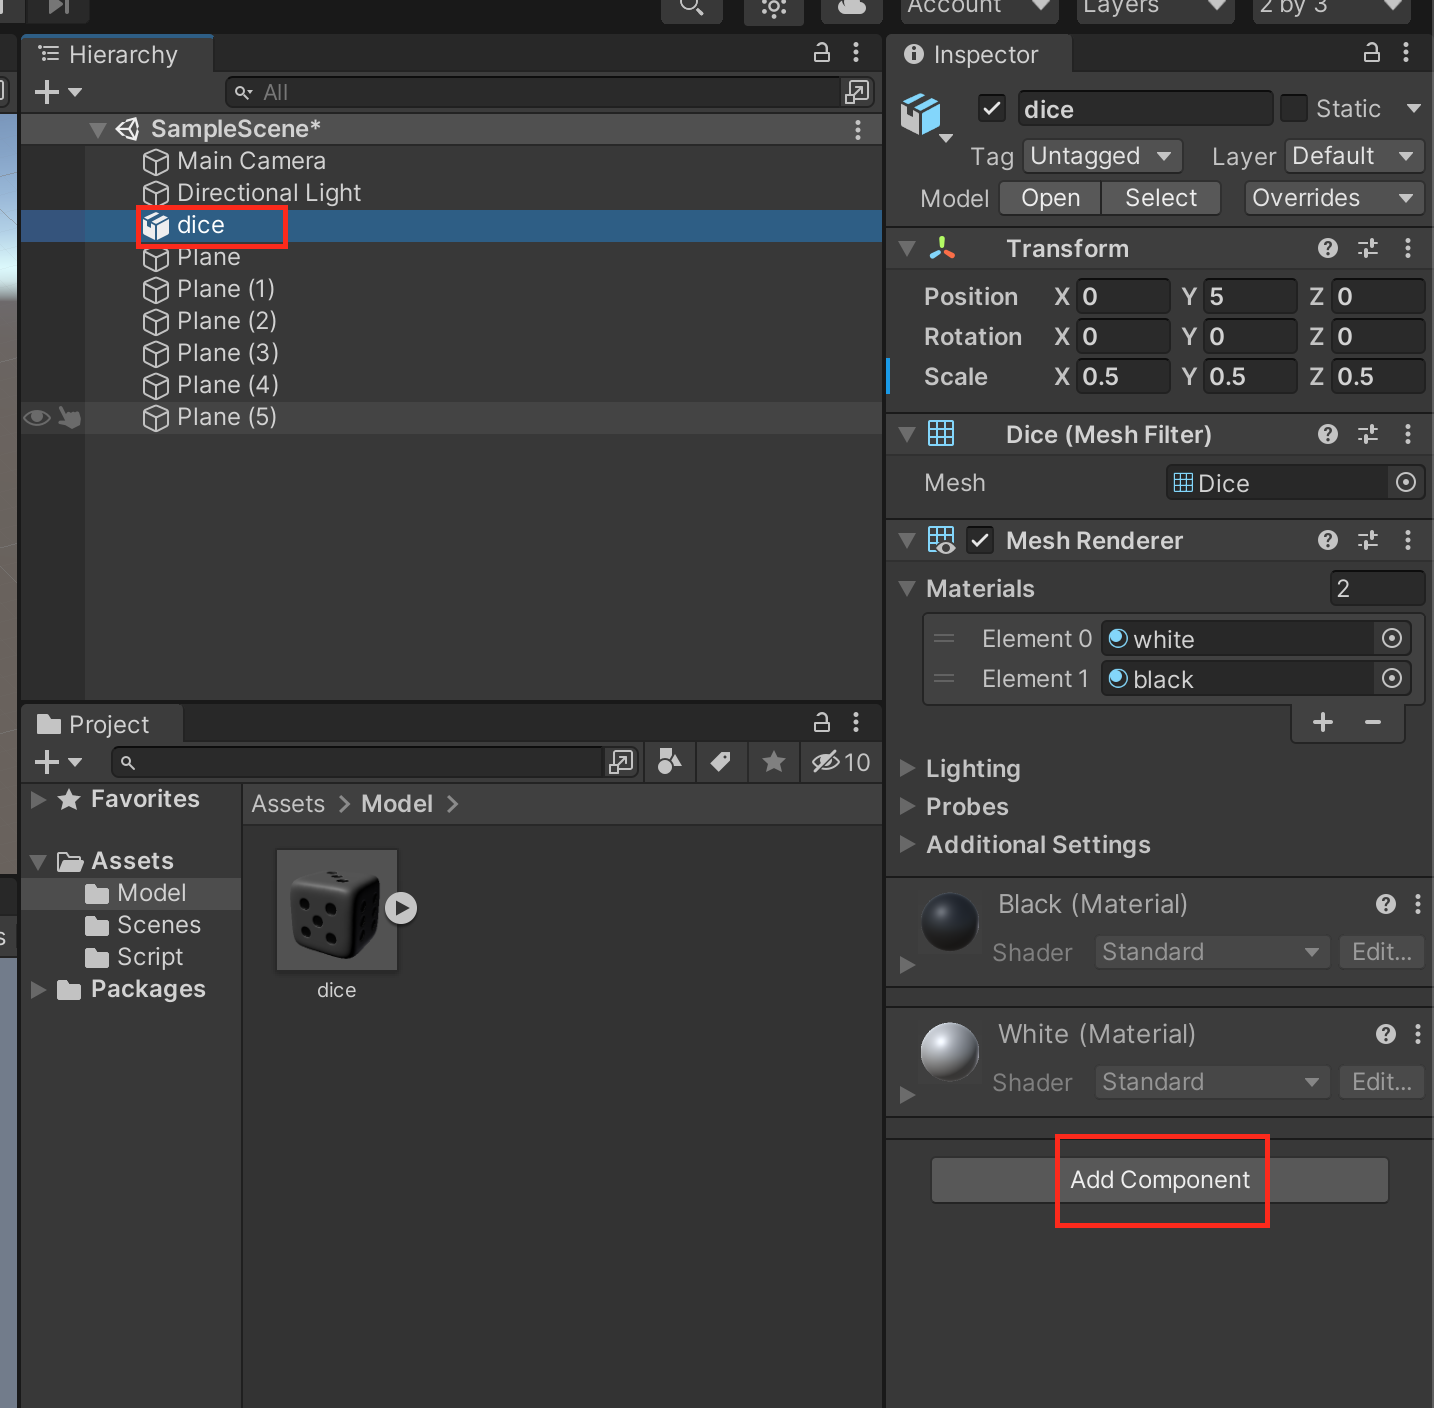
Task: Open object picker for Mesh field
Action: point(1405,483)
